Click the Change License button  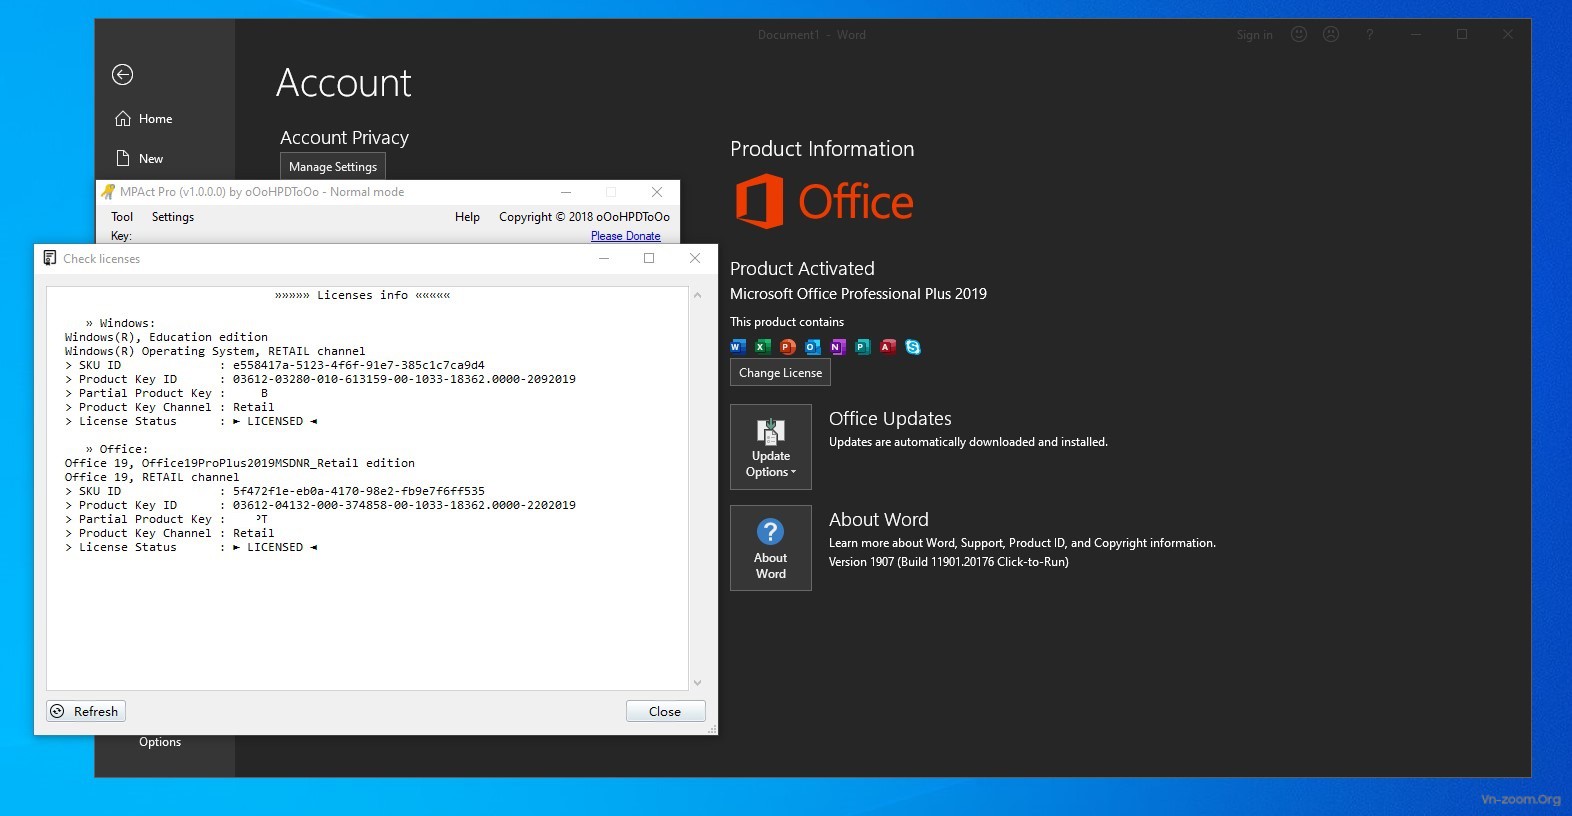pyautogui.click(x=780, y=373)
